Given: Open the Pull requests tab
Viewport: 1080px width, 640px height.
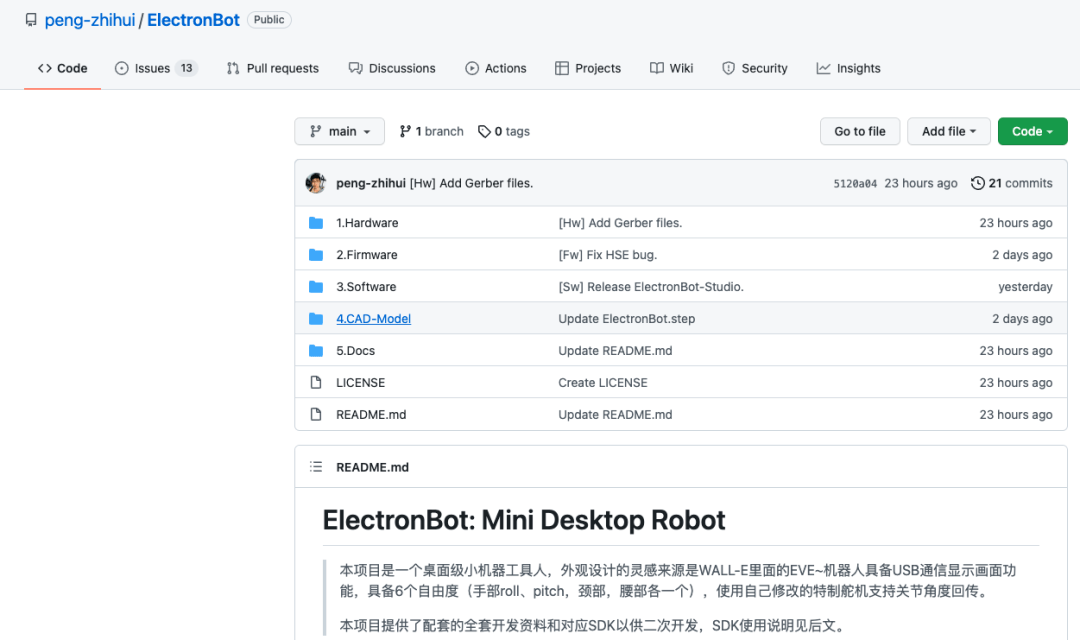Looking at the screenshot, I should [x=273, y=68].
